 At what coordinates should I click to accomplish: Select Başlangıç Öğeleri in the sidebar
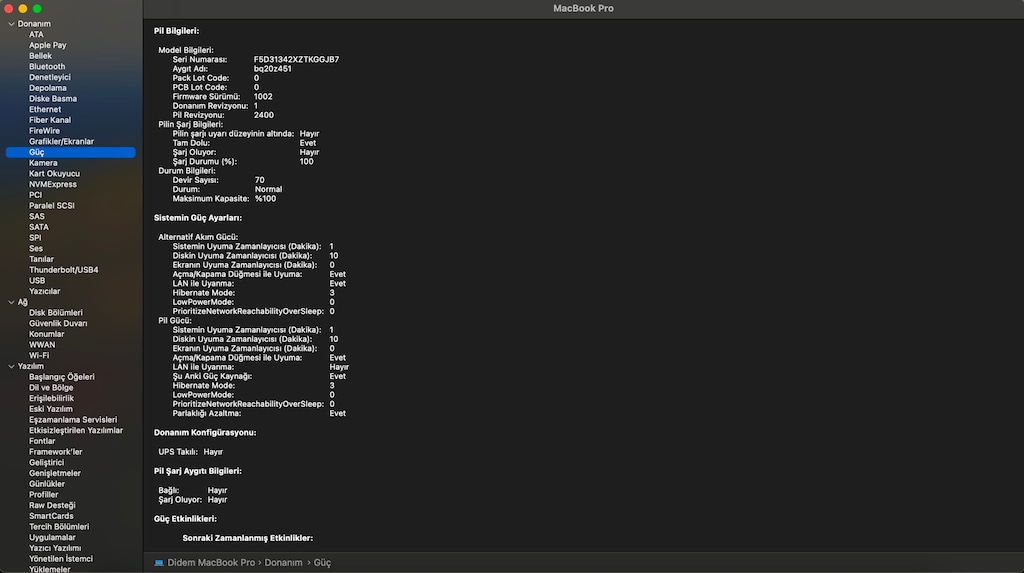[x=61, y=377]
